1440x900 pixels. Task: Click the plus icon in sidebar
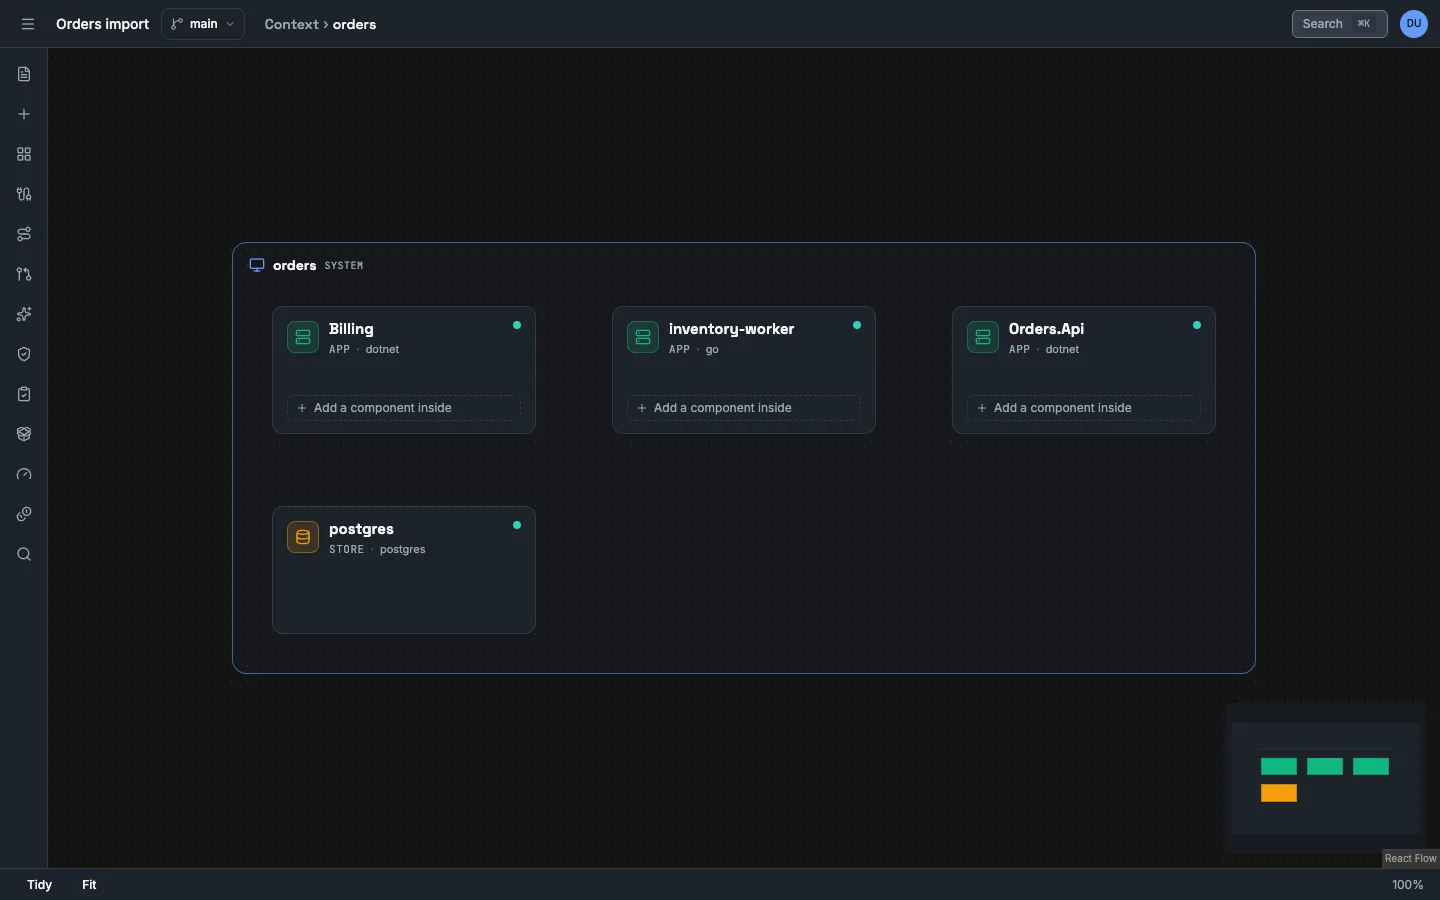[x=24, y=114]
